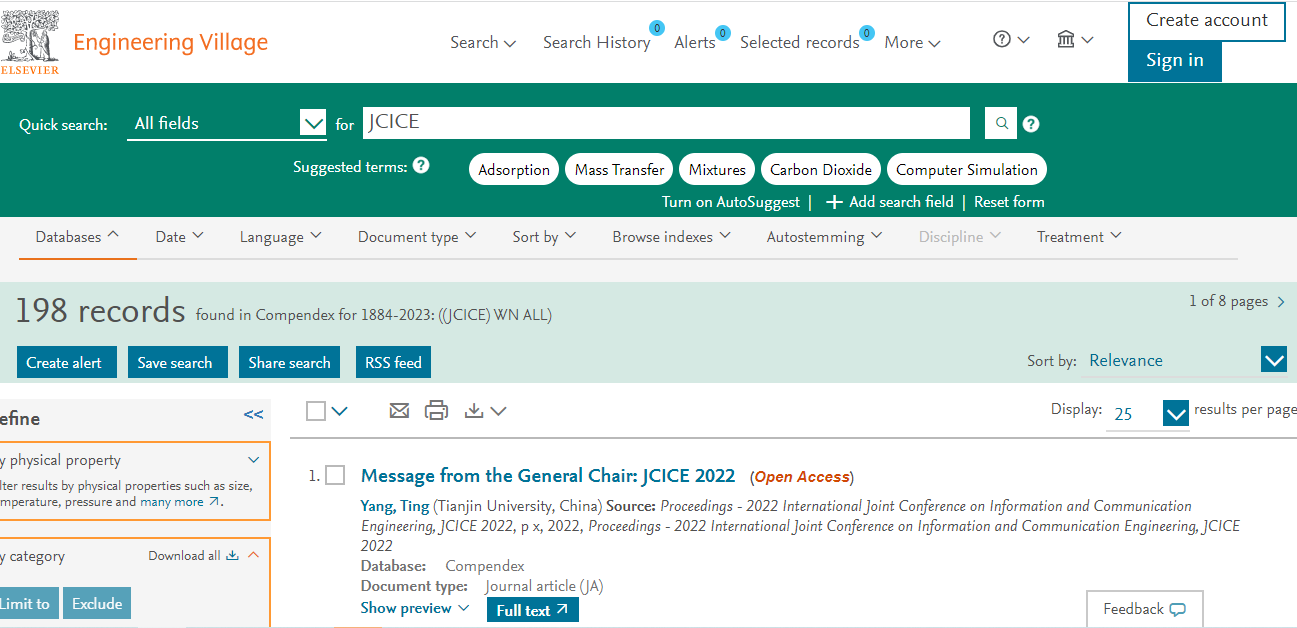Open quick search help icon
The height and width of the screenshot is (628, 1297).
[1031, 124]
